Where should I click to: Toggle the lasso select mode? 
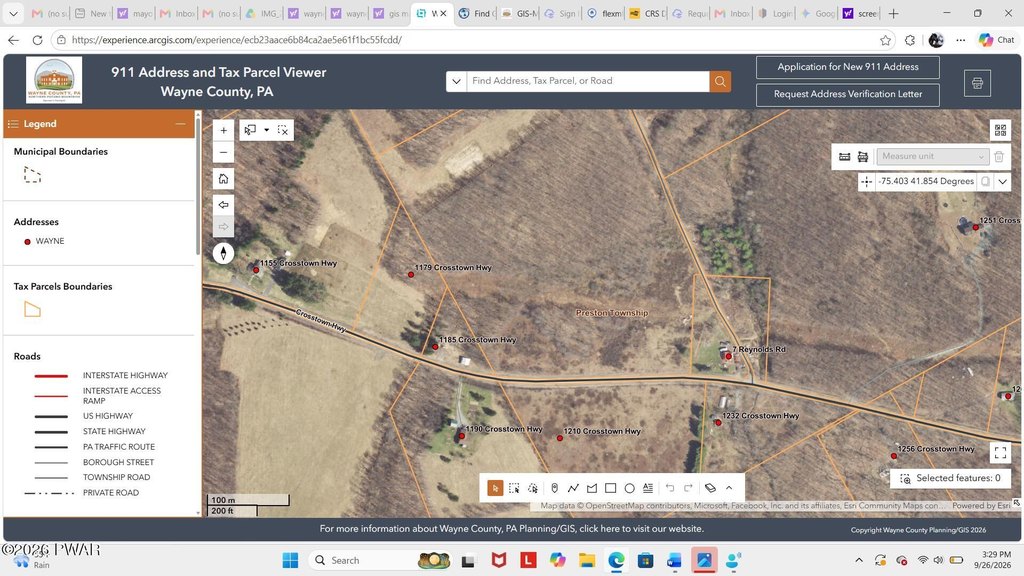pyautogui.click(x=533, y=488)
